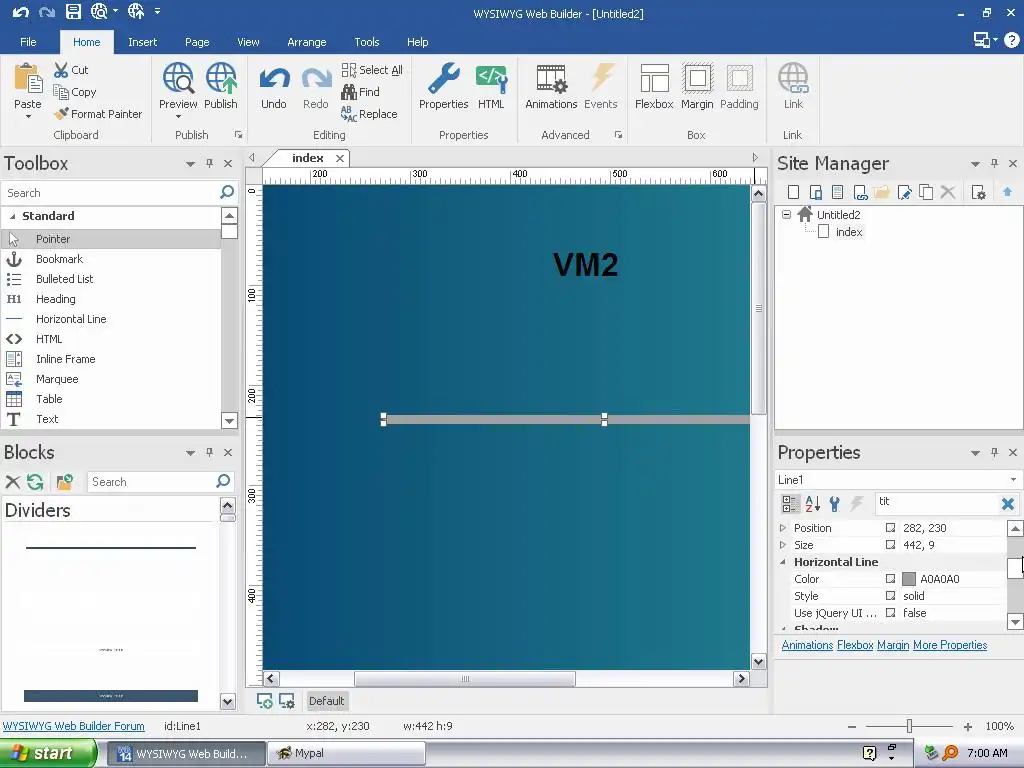Open the Replace tool
This screenshot has width=1024, height=768.
point(369,114)
